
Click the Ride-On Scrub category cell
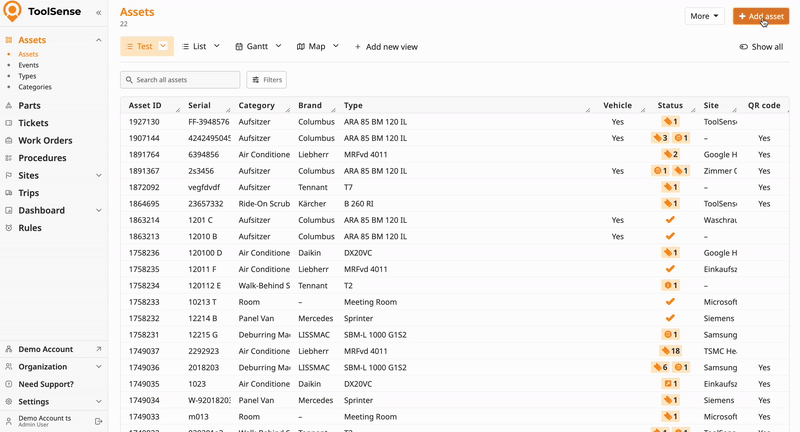[264, 204]
